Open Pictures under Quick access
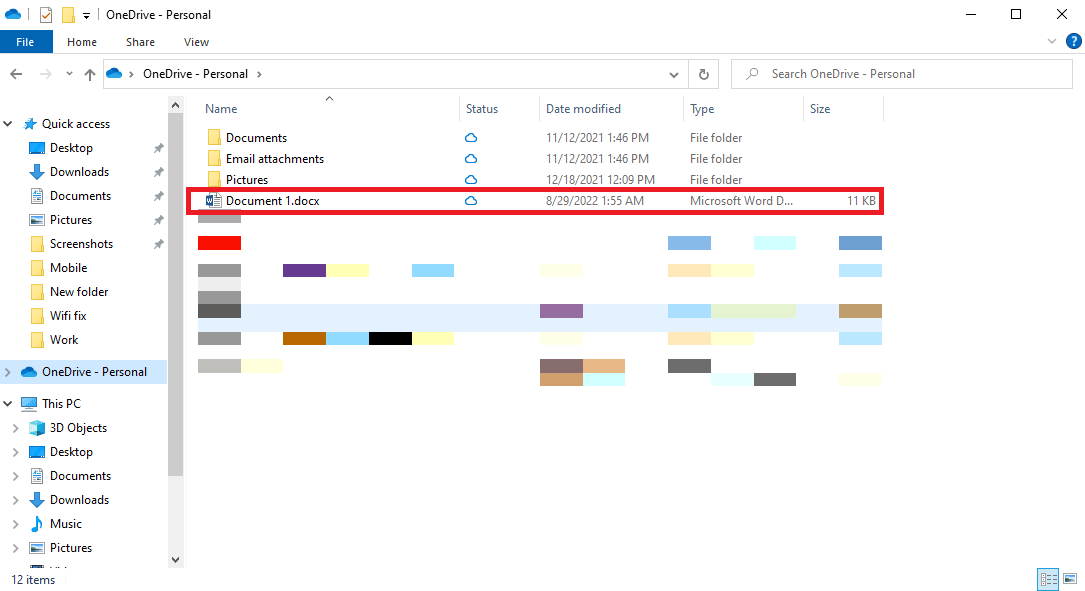 point(71,220)
